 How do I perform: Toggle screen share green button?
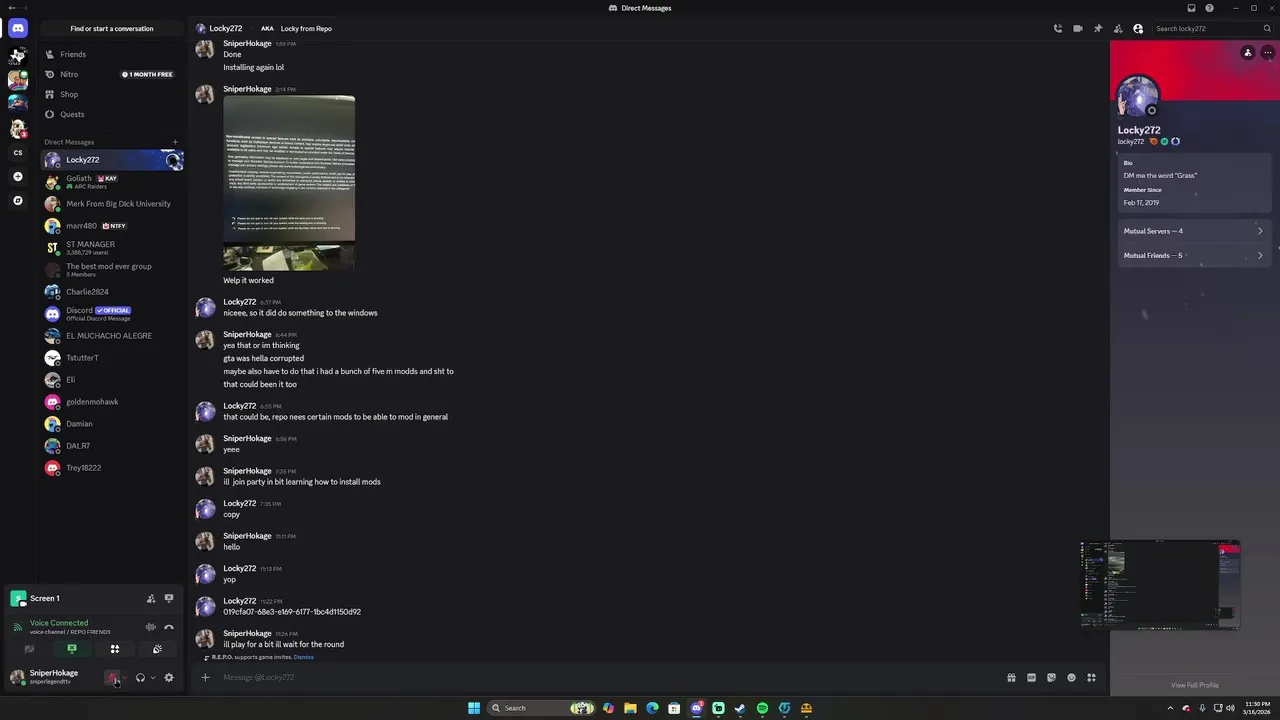tap(72, 649)
